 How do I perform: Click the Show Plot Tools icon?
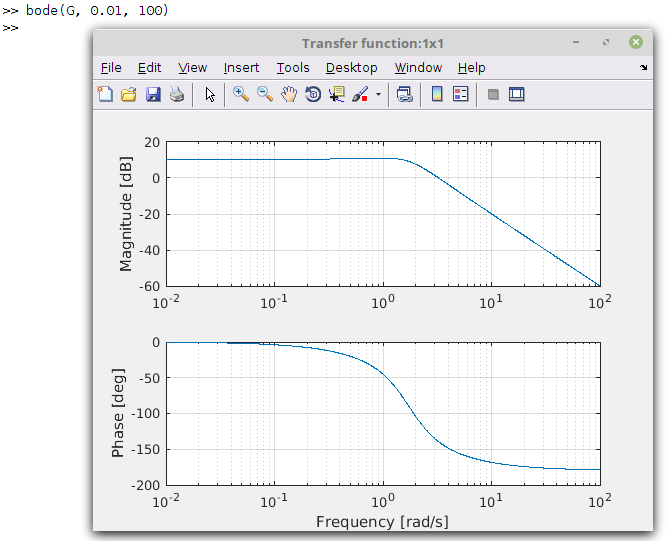pyautogui.click(x=516, y=94)
